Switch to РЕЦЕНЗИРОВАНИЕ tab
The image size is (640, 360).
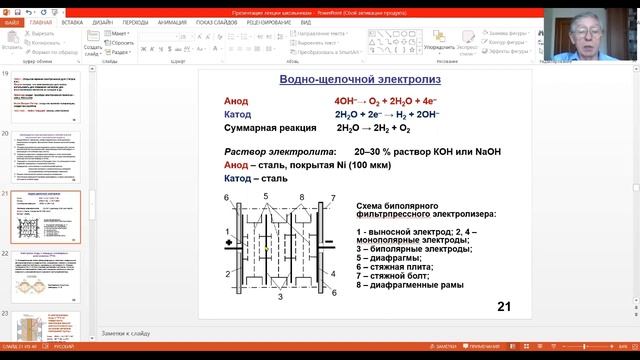[269, 23]
